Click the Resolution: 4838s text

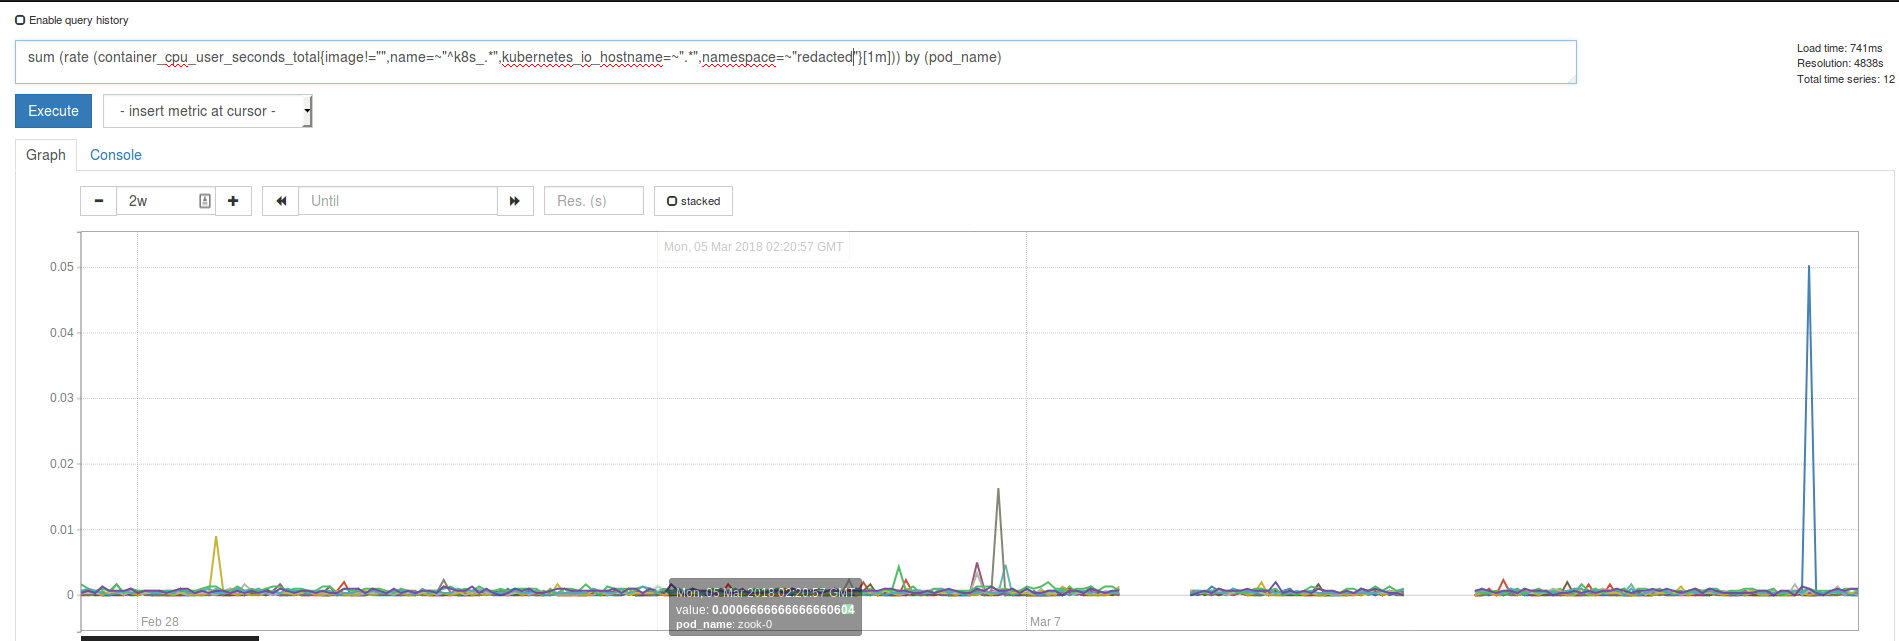click(x=1840, y=63)
